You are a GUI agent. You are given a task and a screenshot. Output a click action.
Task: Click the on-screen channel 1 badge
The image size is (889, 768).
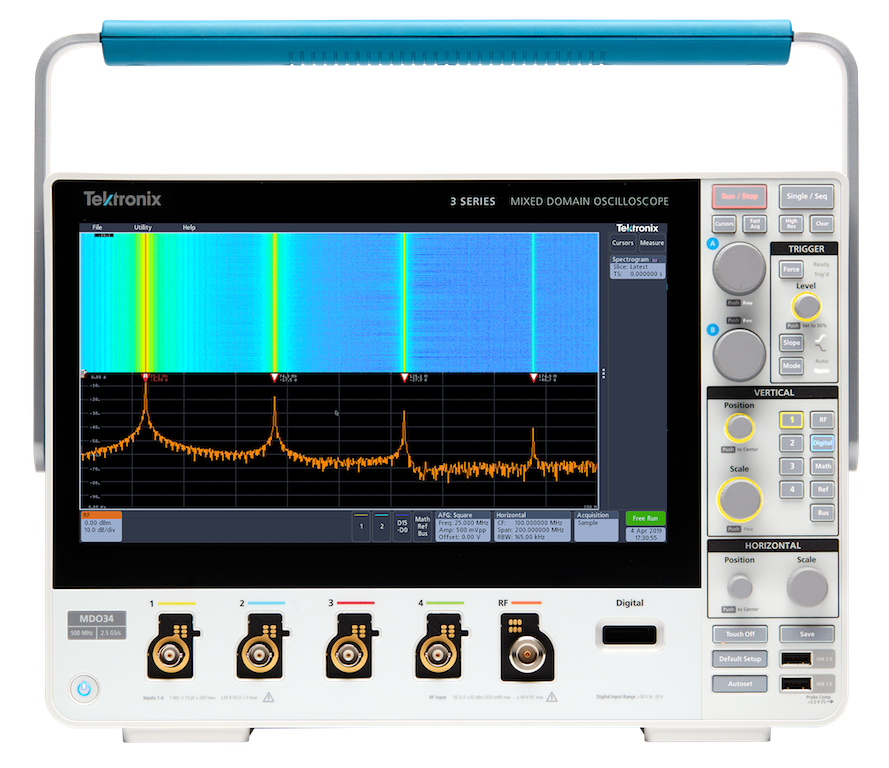click(361, 527)
